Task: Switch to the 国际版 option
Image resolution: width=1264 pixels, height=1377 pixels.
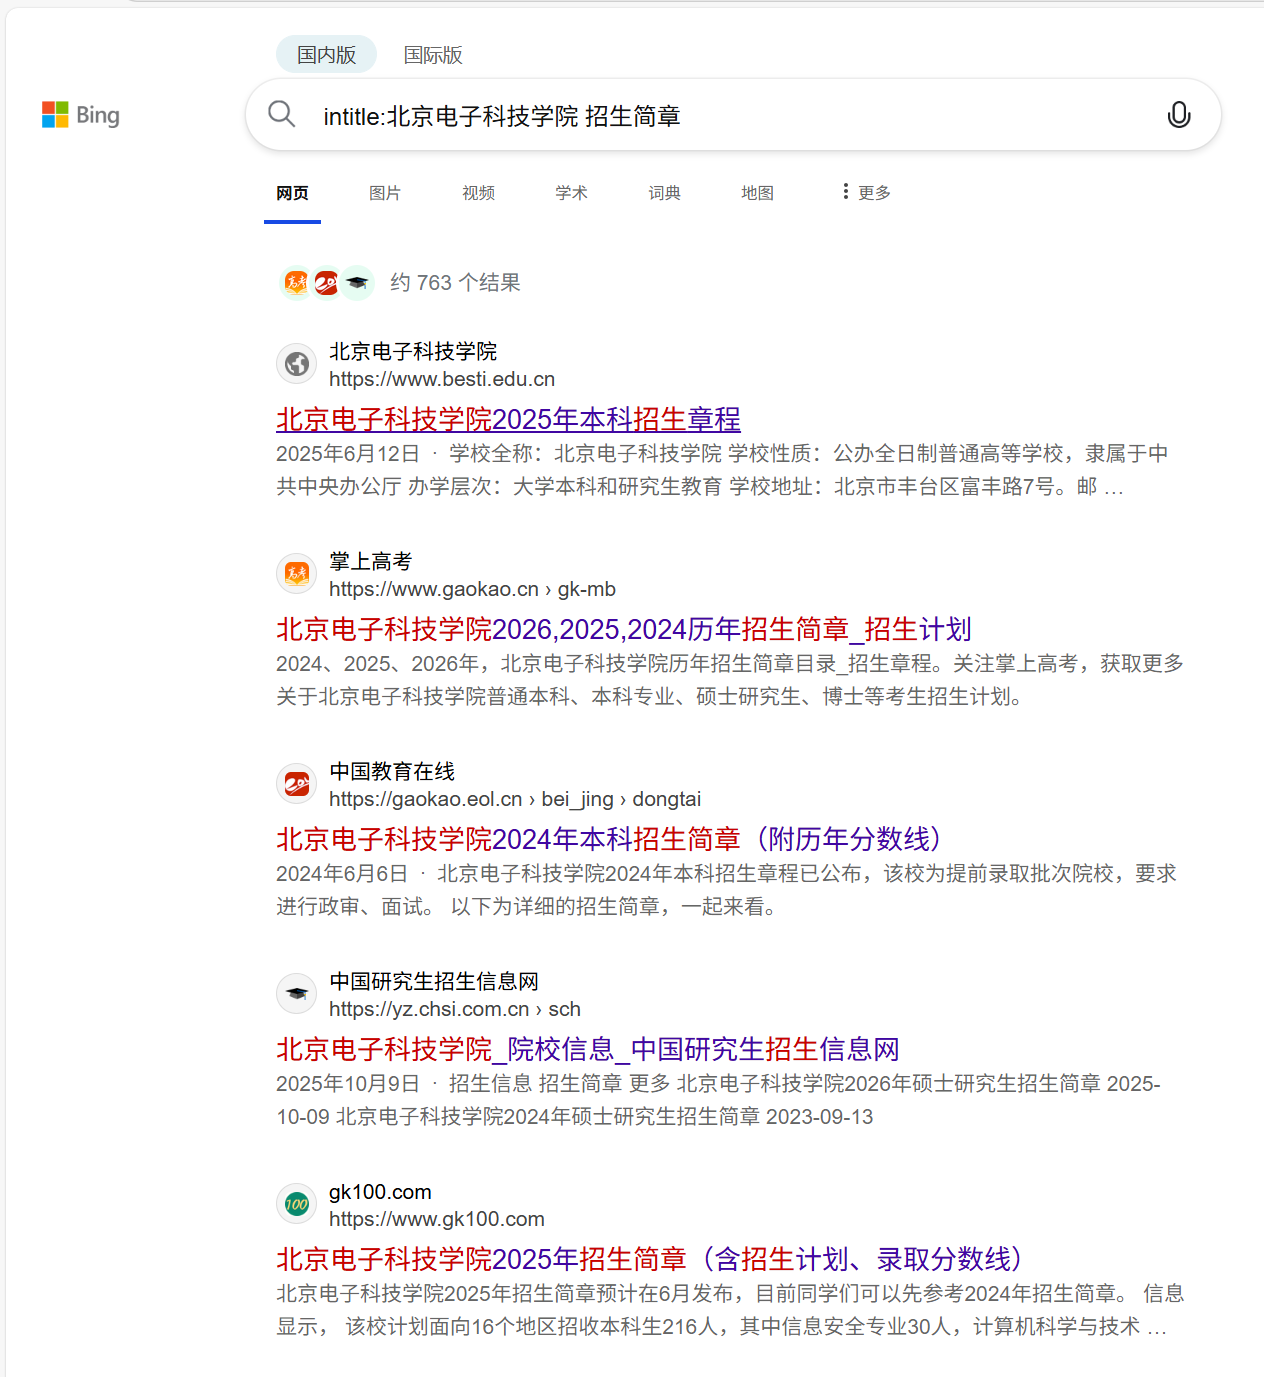Action: click(433, 54)
